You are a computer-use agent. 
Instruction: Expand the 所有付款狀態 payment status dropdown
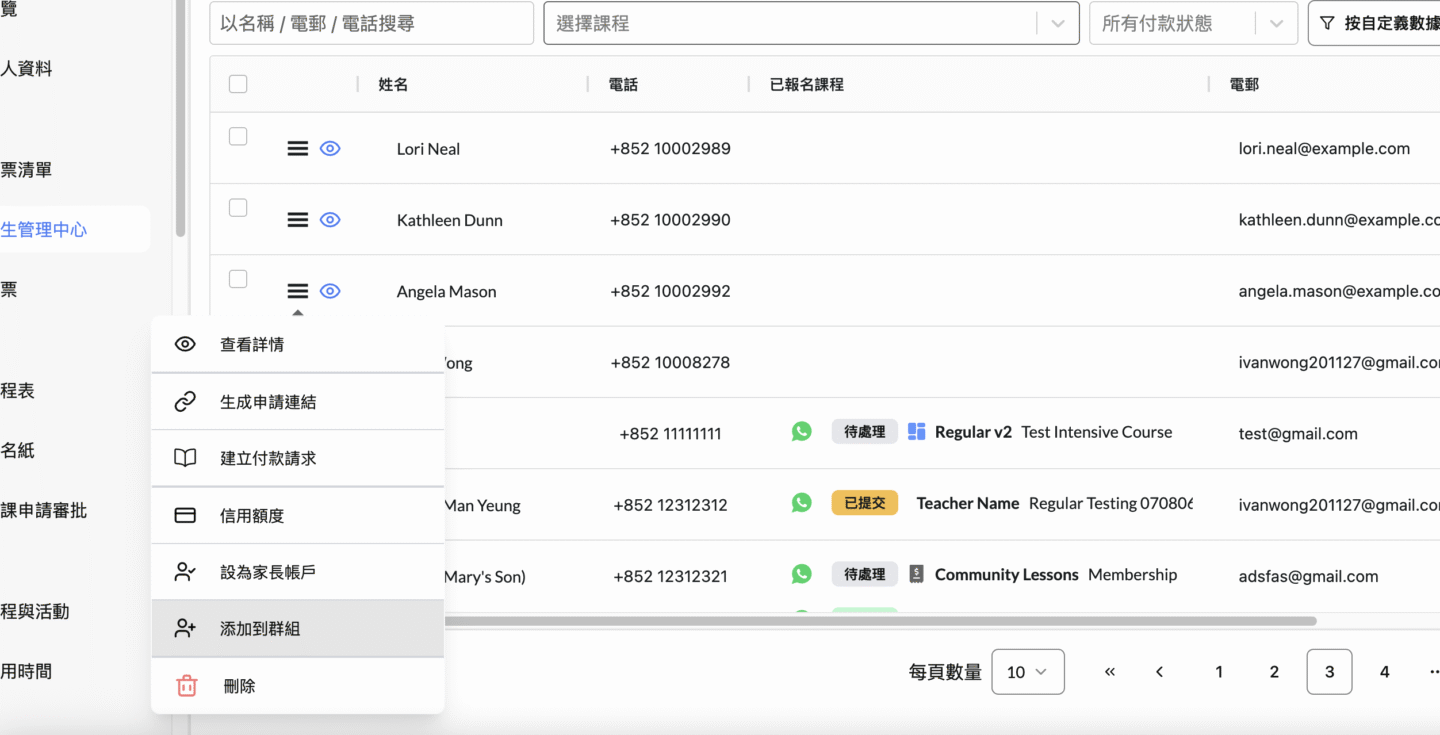(x=1192, y=23)
